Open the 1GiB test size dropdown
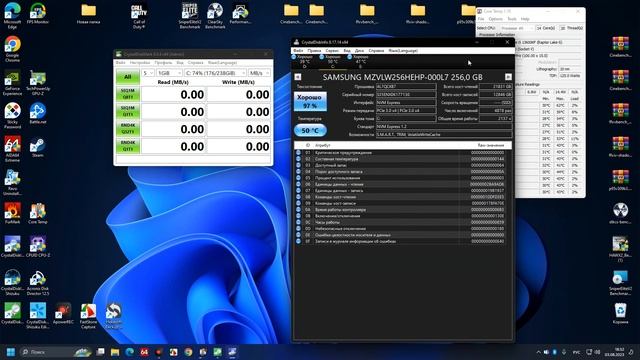640x360 pixels. coord(169,73)
